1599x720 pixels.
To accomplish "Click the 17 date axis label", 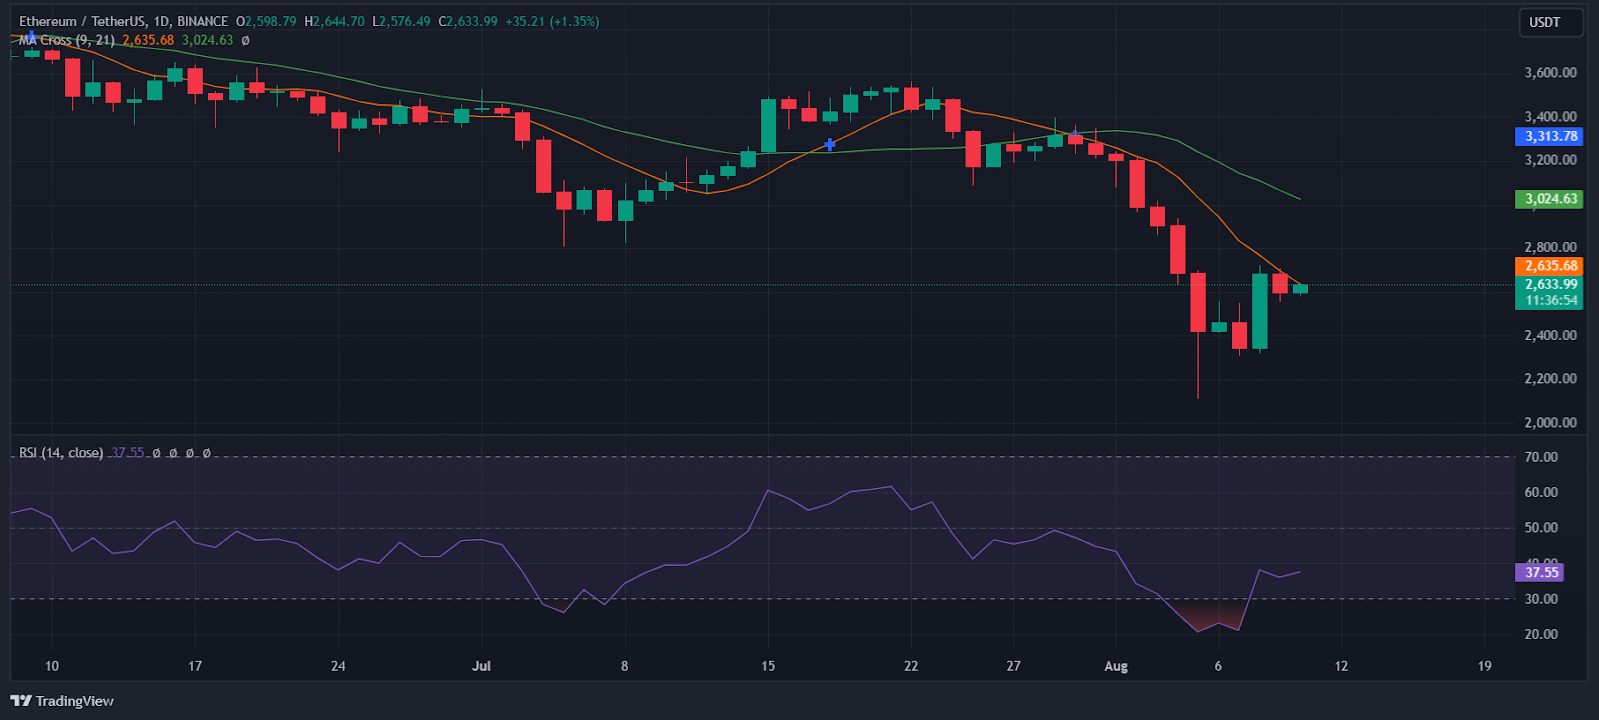I will click(x=195, y=666).
